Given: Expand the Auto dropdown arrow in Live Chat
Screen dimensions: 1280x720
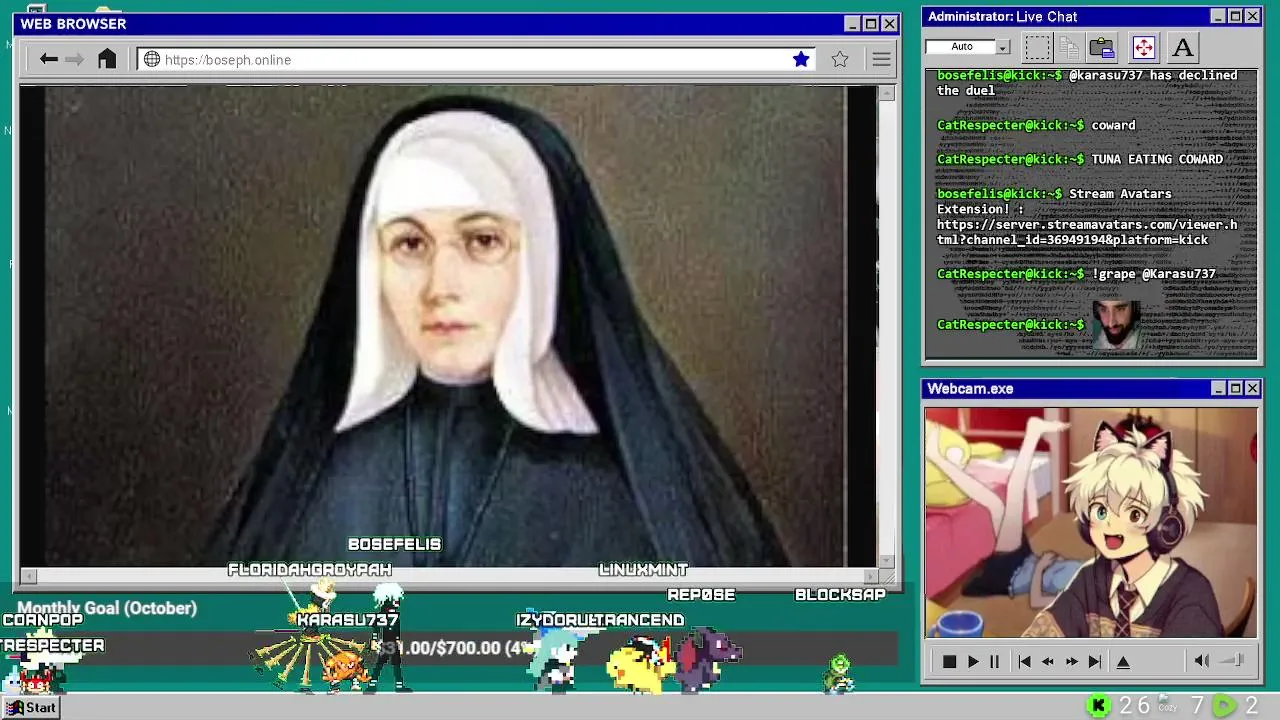Looking at the screenshot, I should [x=1003, y=47].
